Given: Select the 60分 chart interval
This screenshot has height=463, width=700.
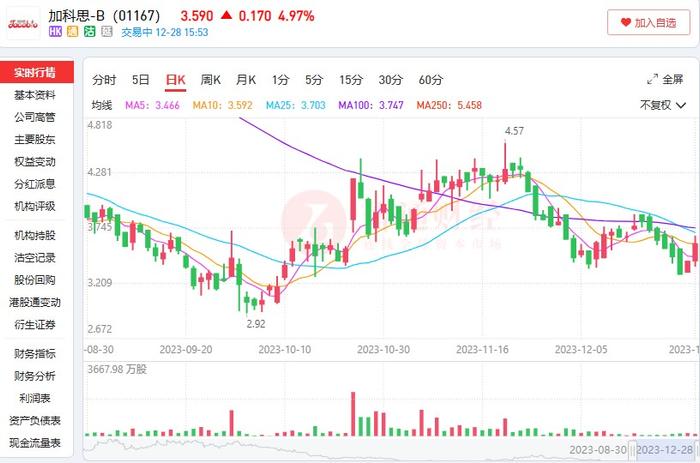Looking at the screenshot, I should [431, 80].
